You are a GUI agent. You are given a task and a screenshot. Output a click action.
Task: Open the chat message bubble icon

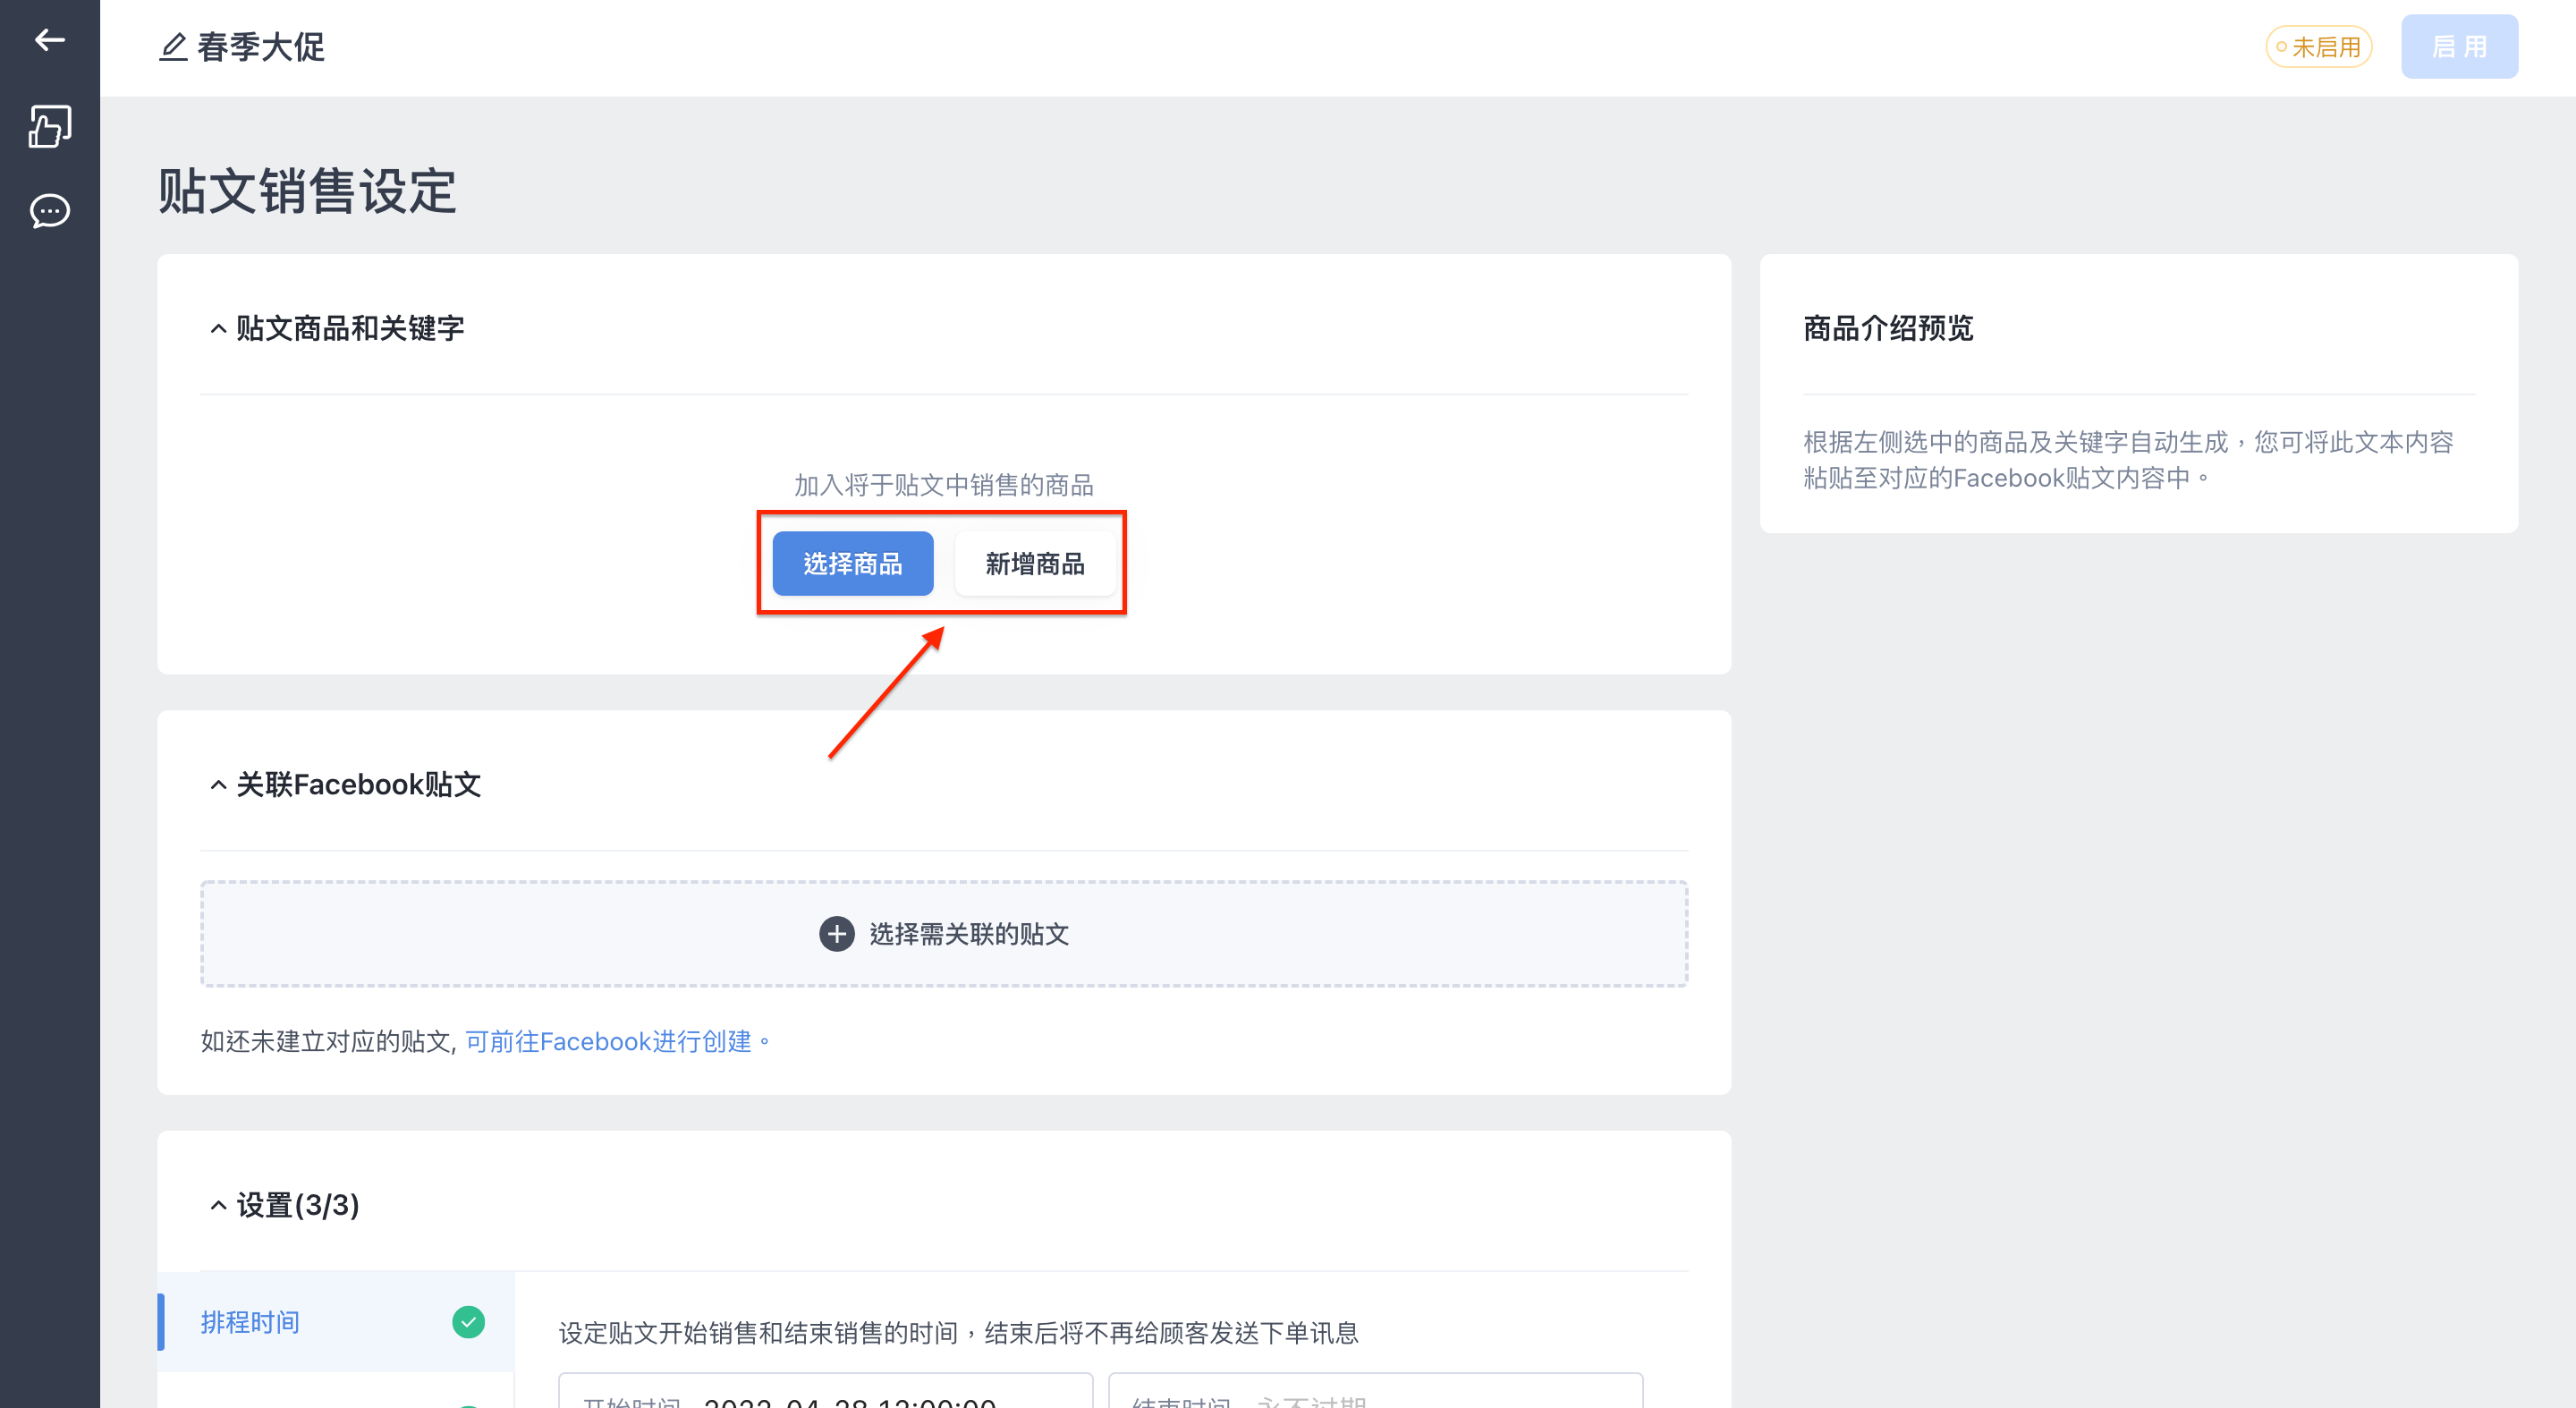[x=50, y=211]
